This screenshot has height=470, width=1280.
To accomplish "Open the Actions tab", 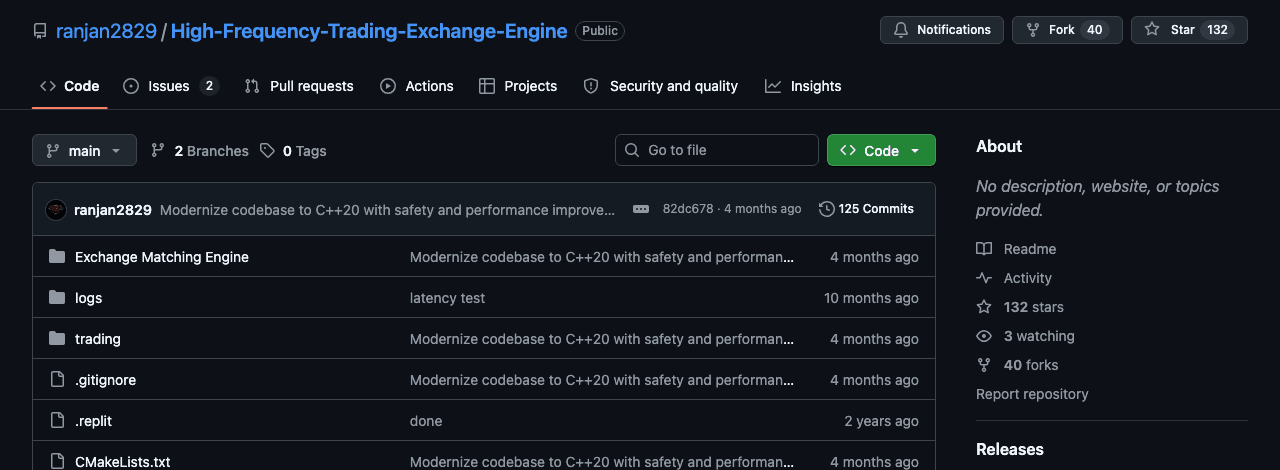I will click(x=417, y=86).
